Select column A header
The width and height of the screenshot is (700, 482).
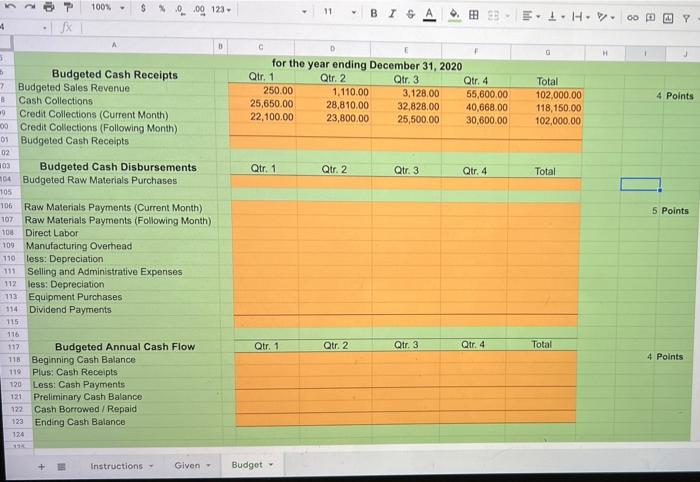tap(114, 45)
